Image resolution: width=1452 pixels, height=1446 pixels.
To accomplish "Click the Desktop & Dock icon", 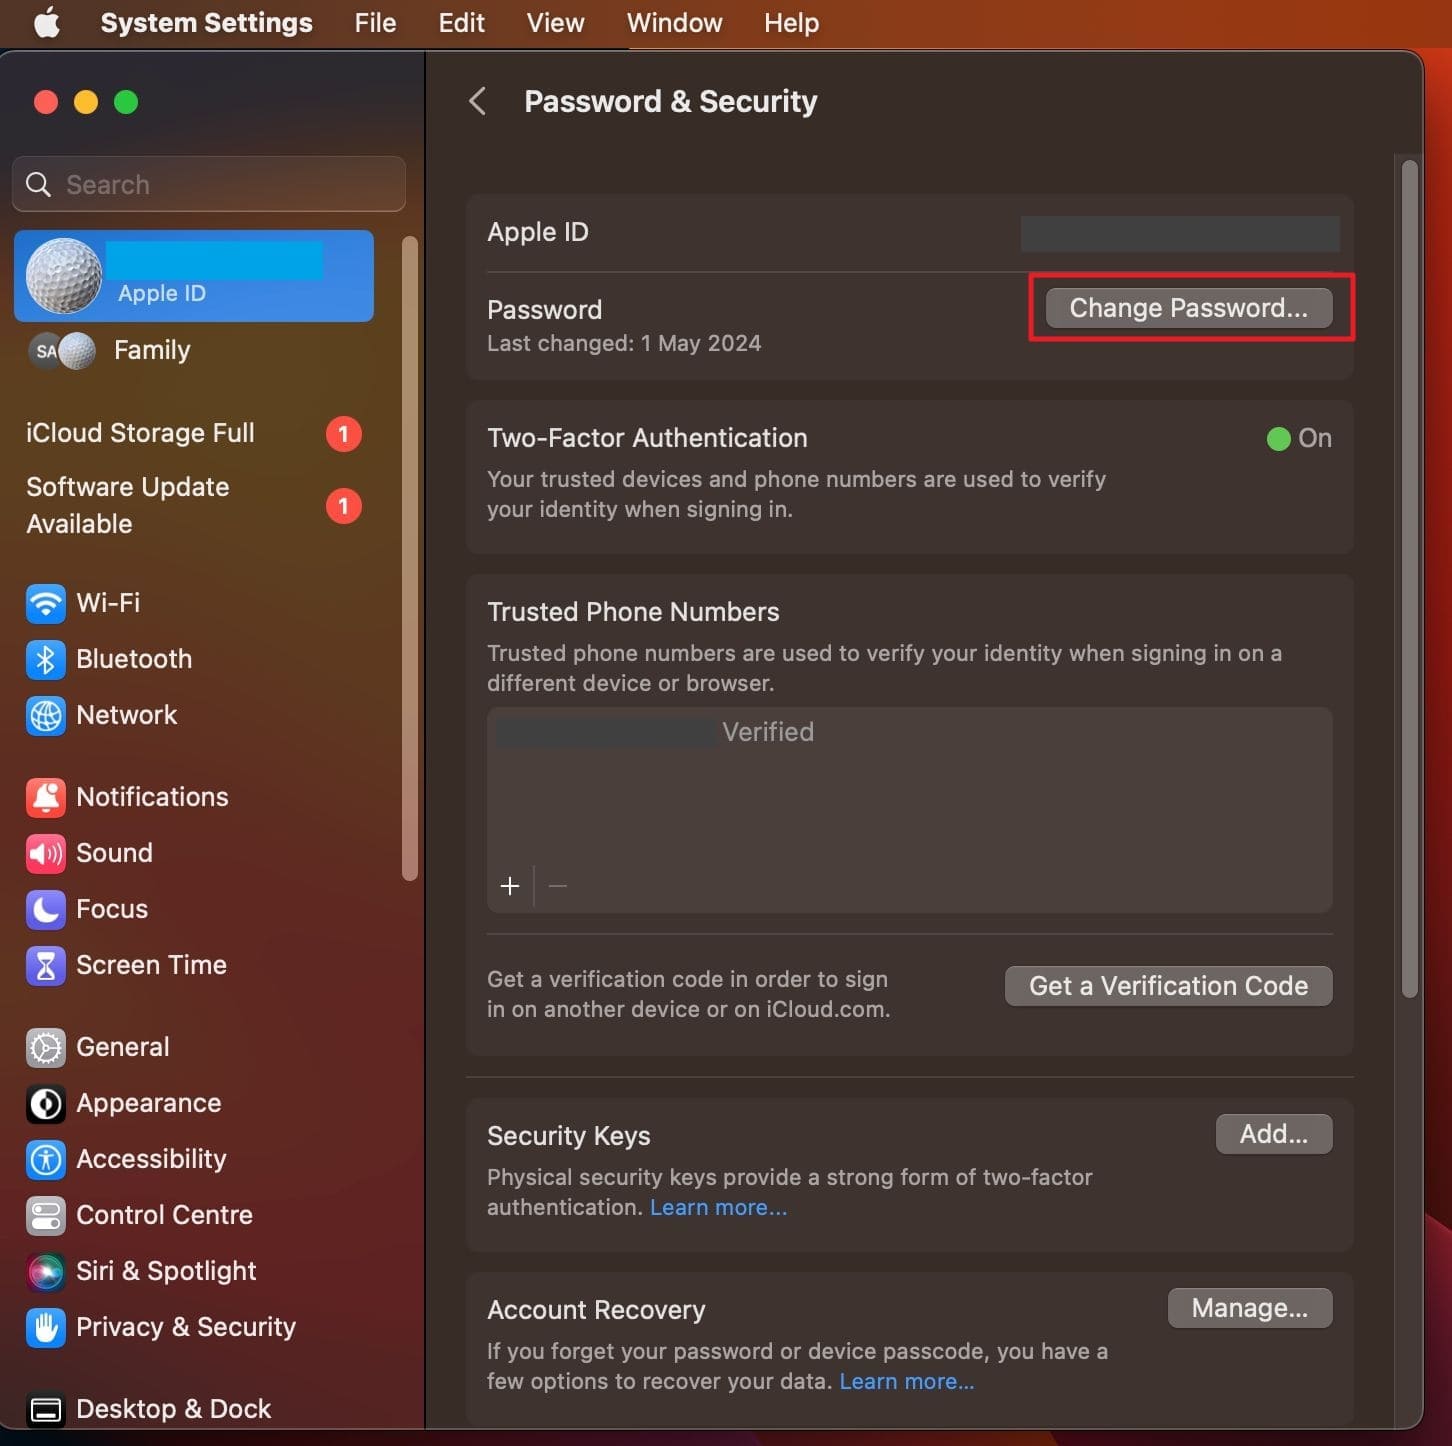I will click(46, 1409).
